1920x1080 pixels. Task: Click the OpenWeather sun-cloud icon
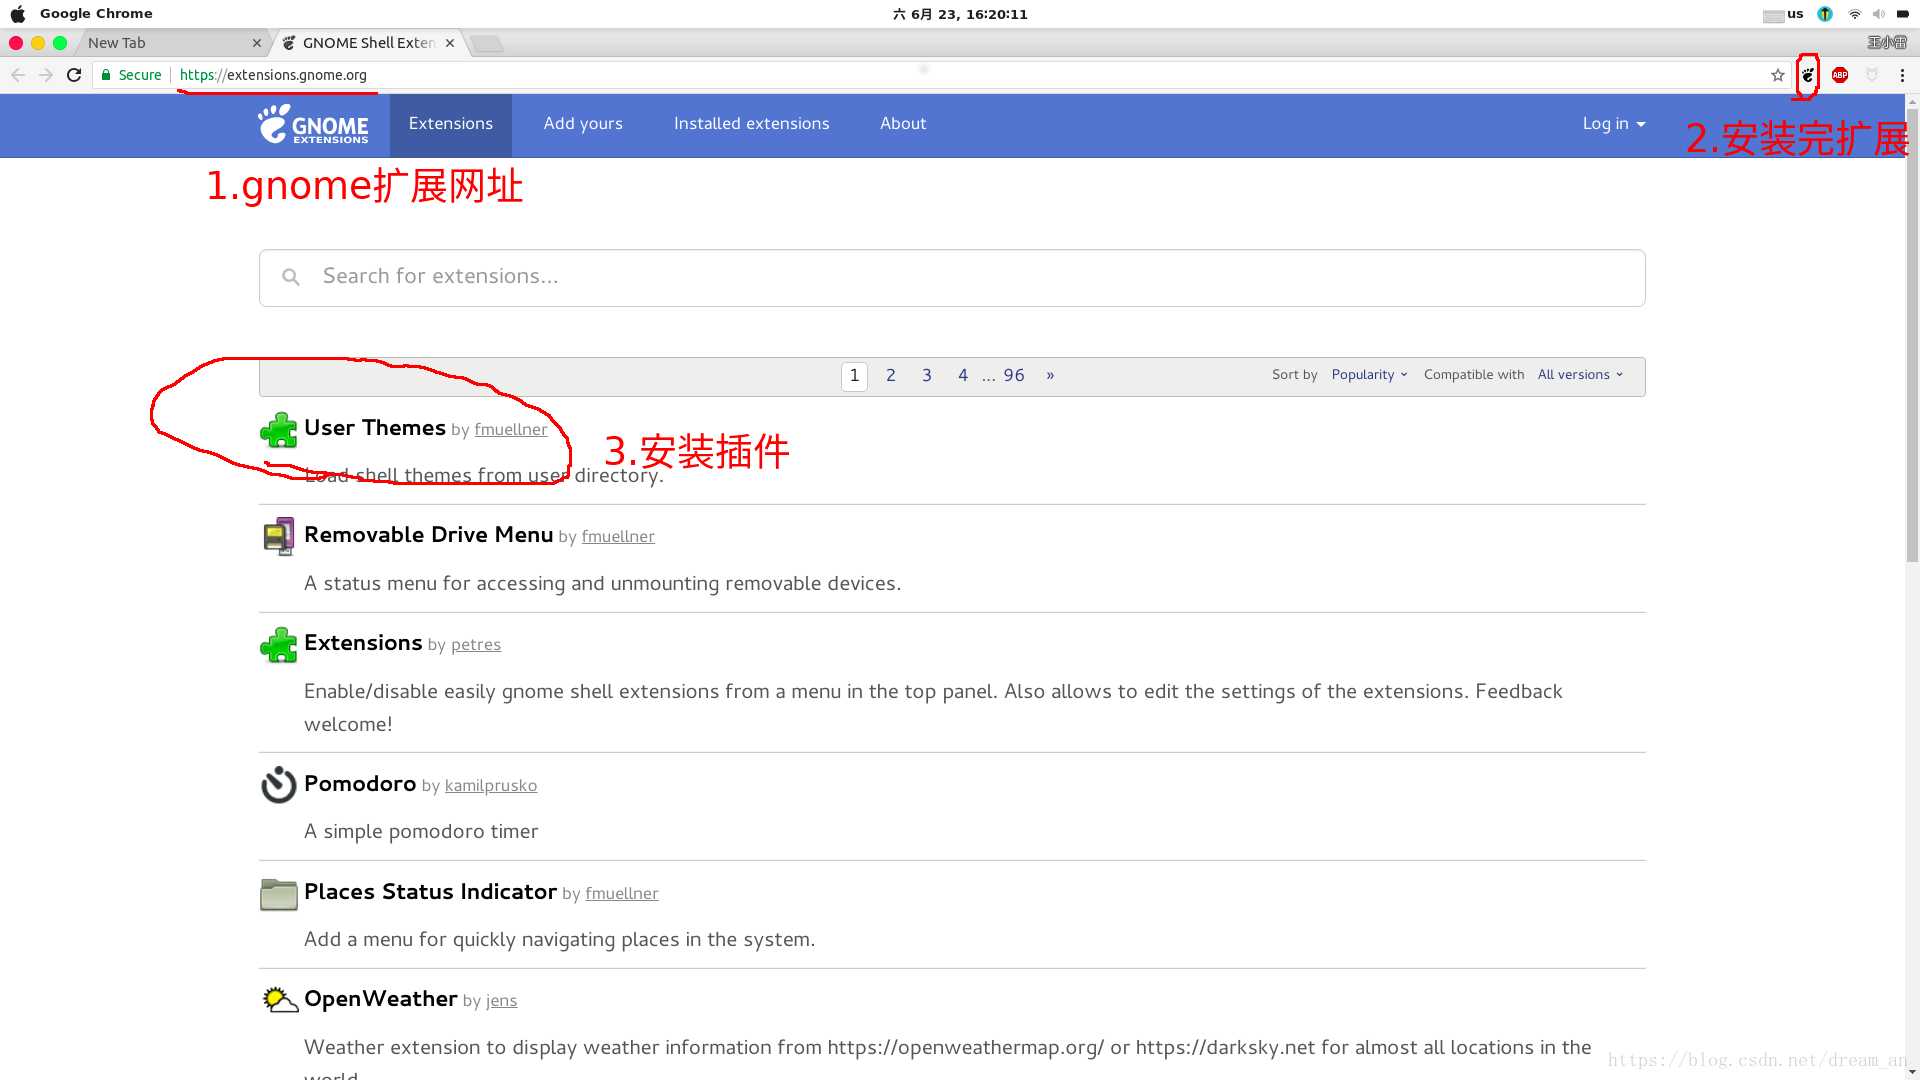[280, 999]
